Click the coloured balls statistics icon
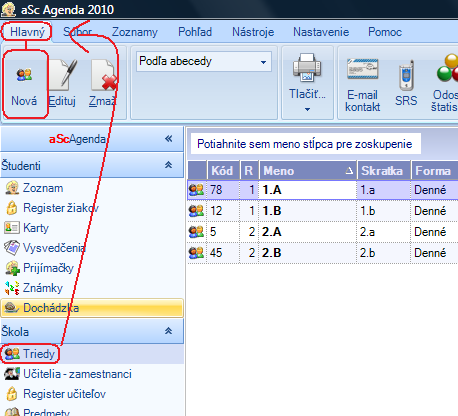 [448, 68]
